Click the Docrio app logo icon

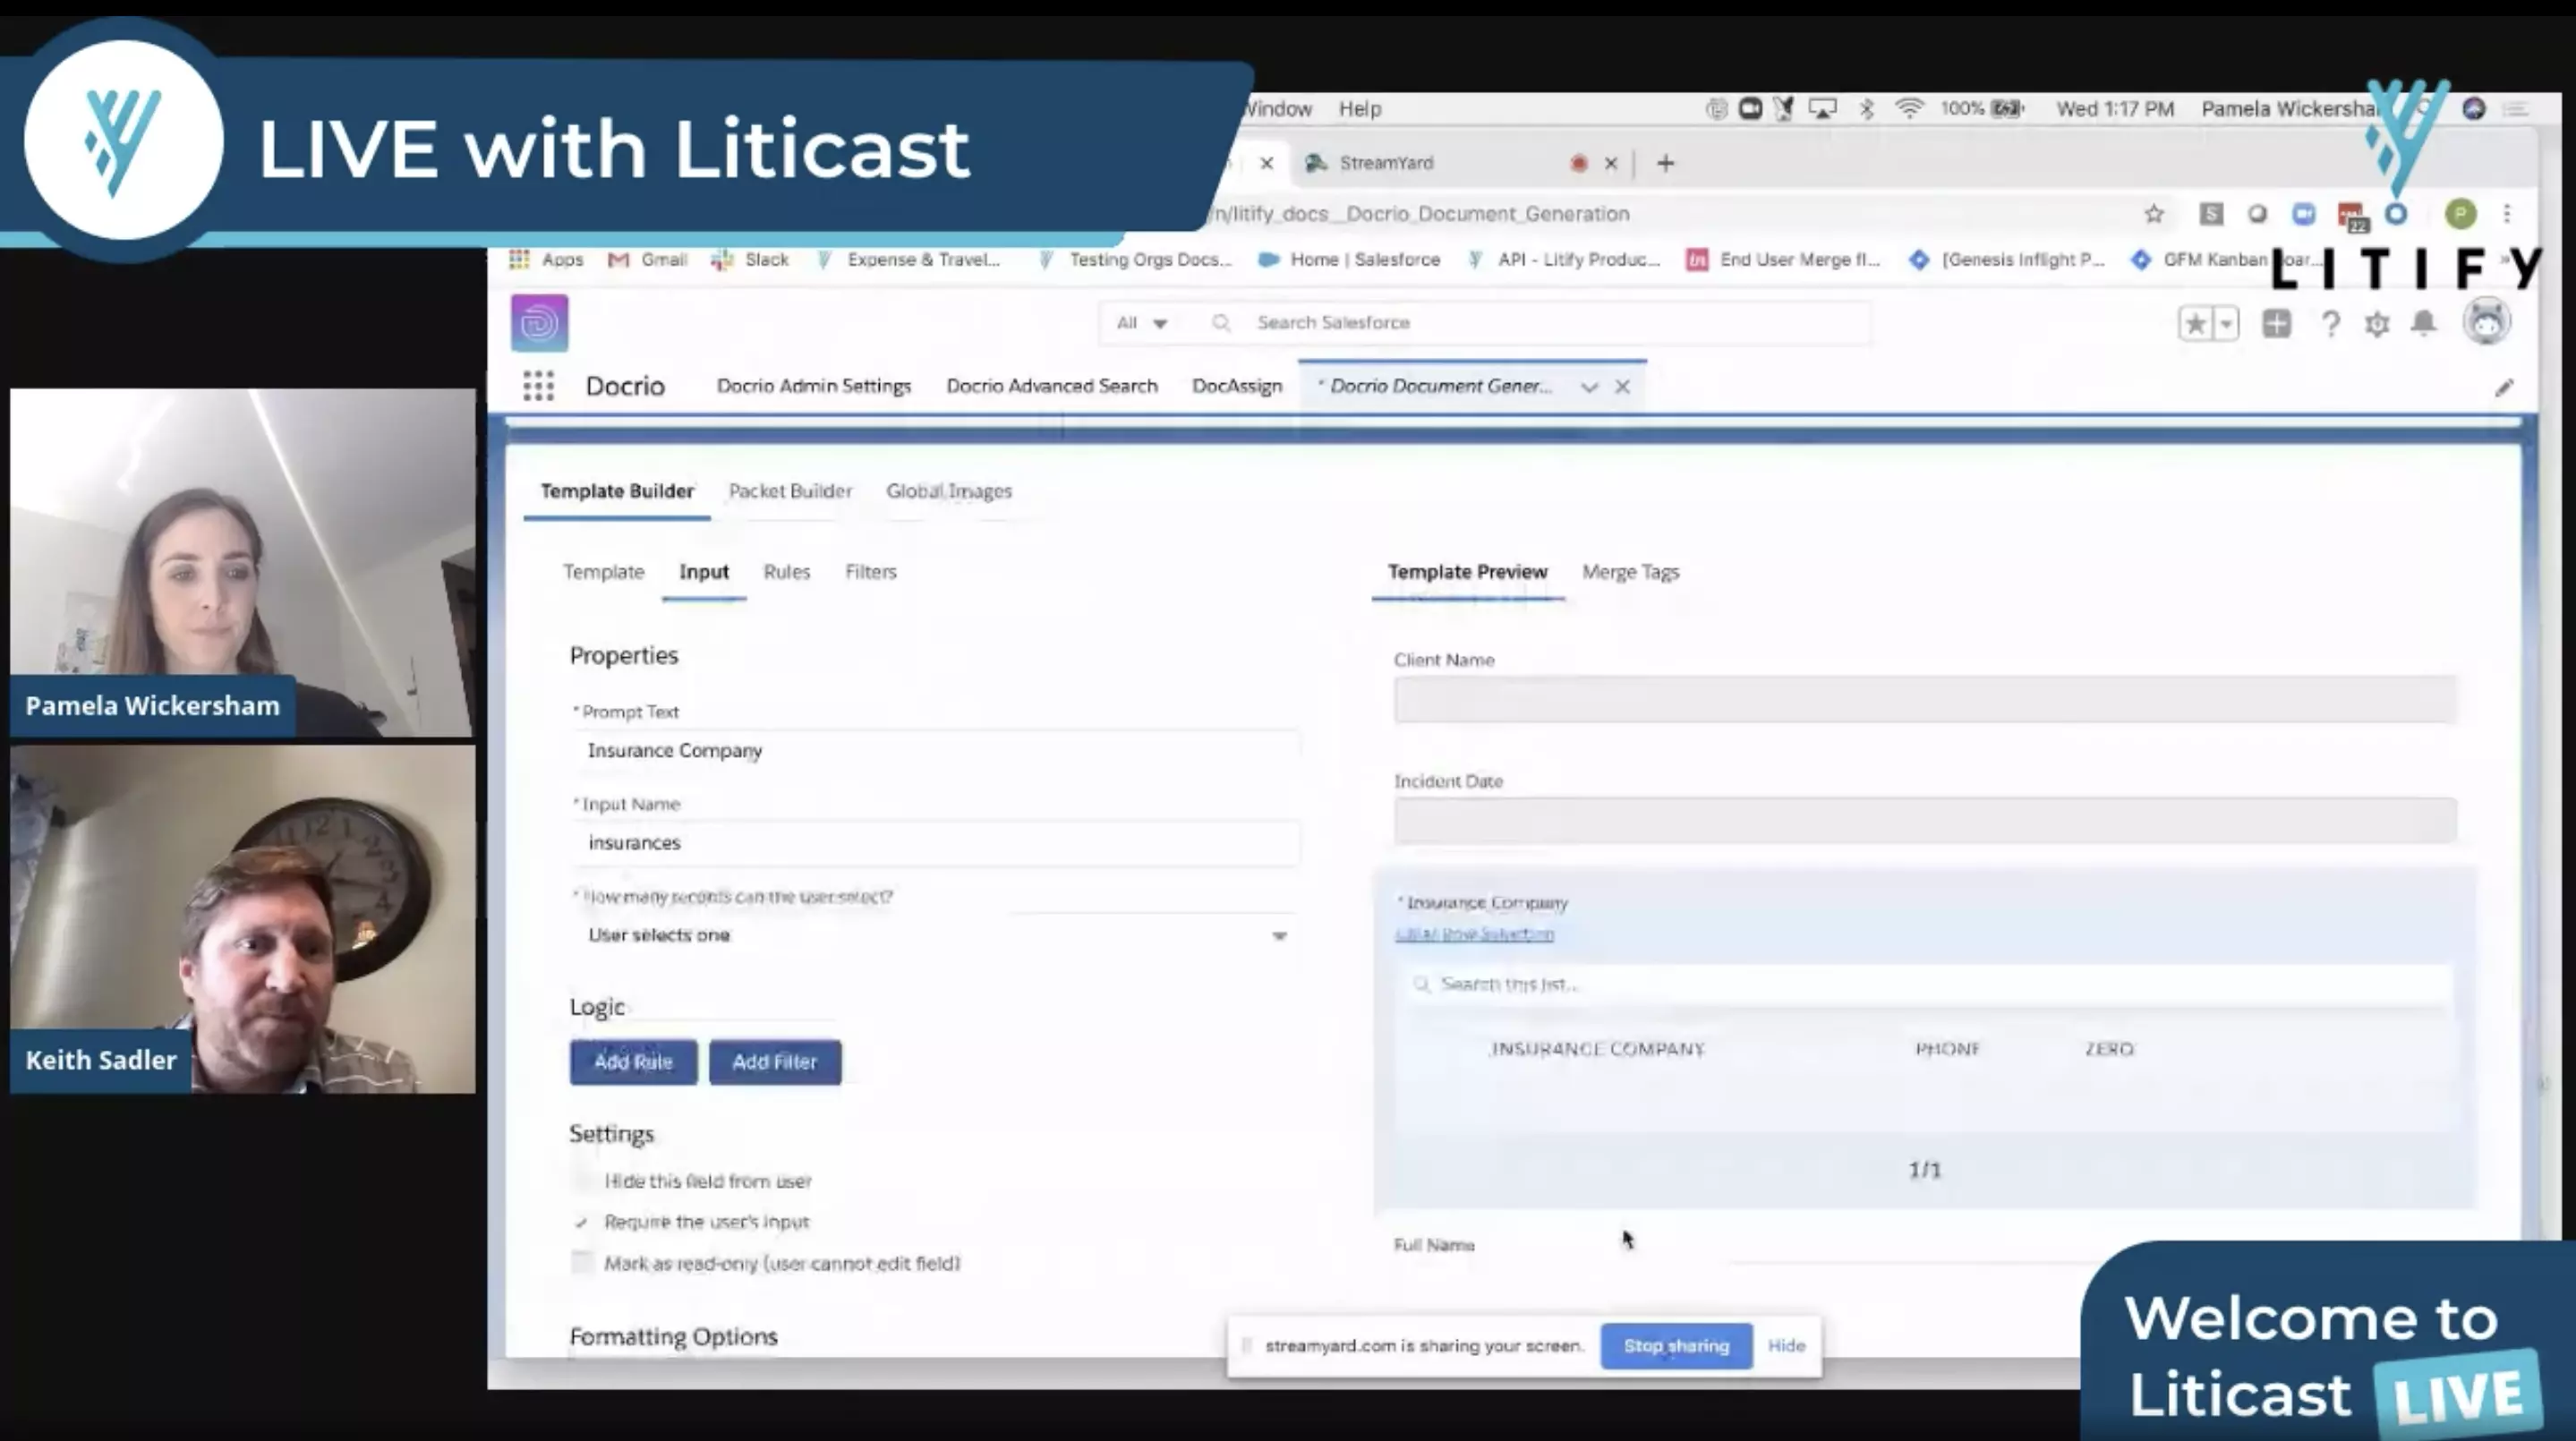pos(539,322)
